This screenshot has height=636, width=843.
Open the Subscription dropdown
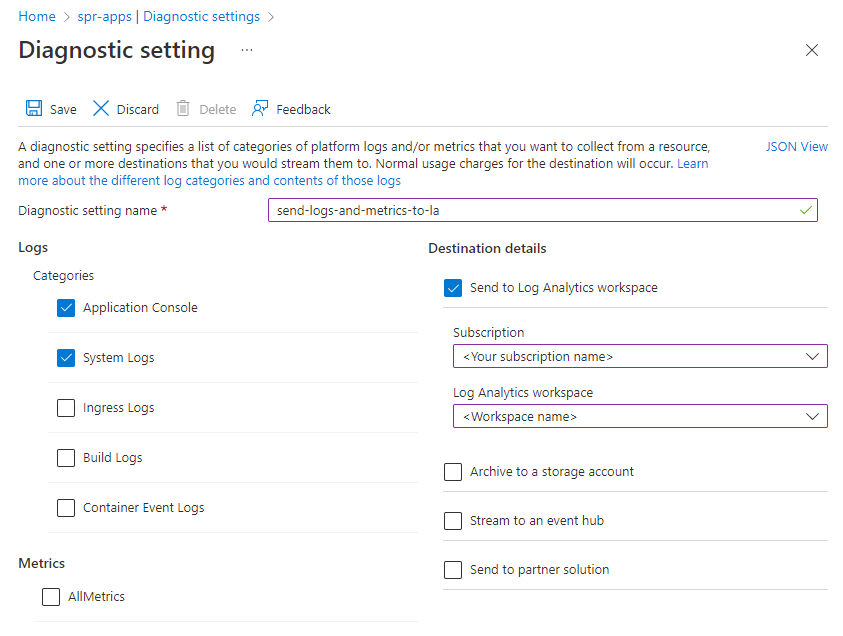640,356
